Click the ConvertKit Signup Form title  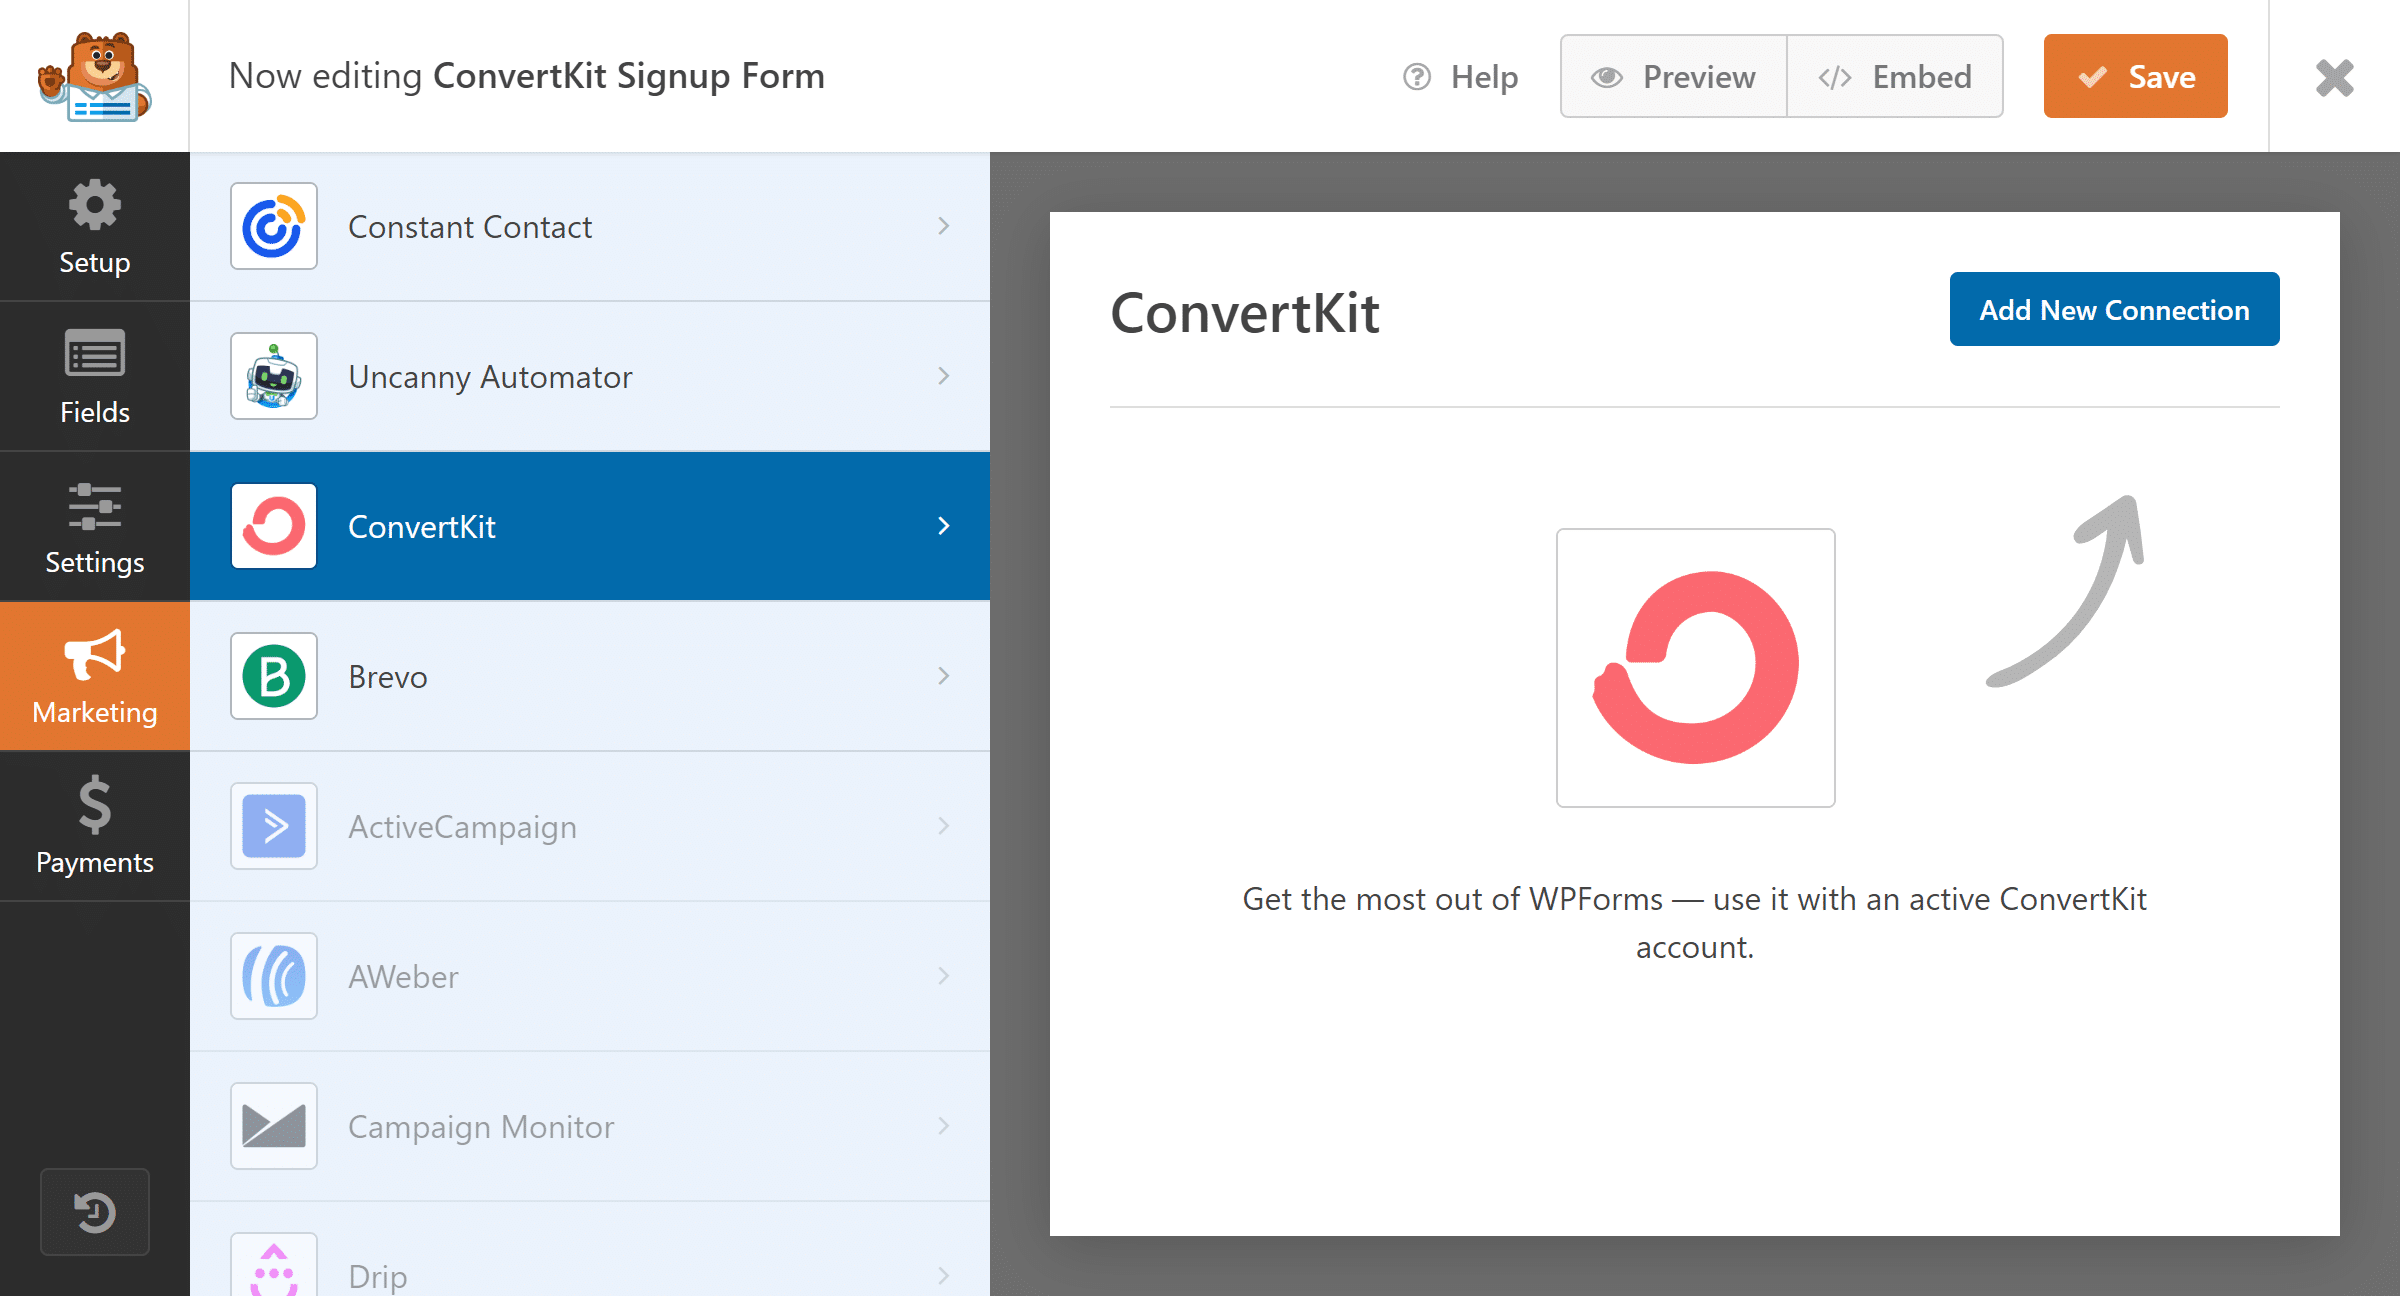pos(629,76)
